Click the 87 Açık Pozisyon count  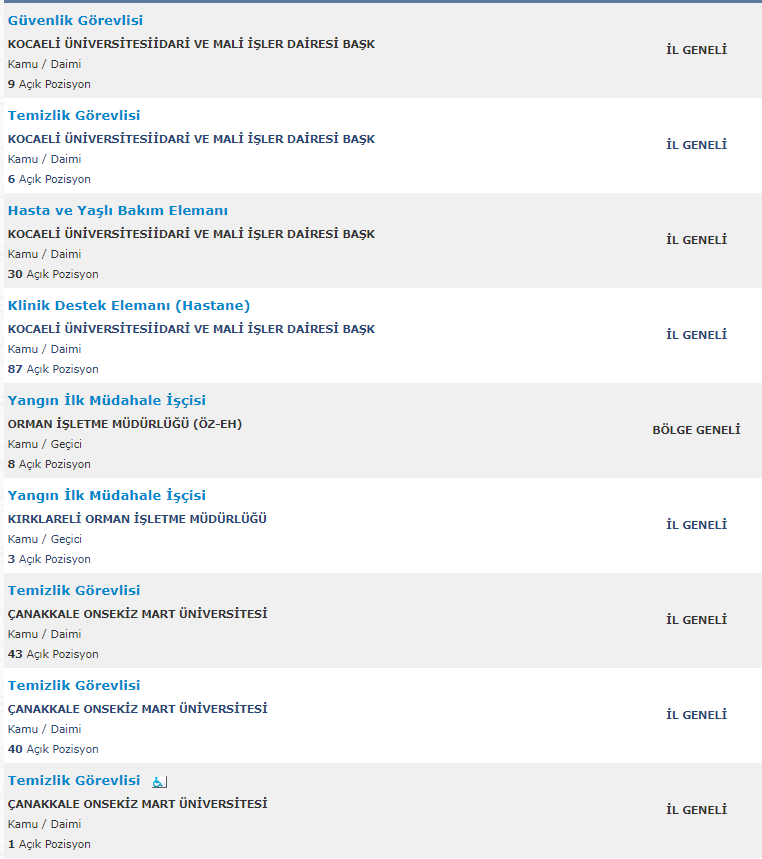[53, 369]
